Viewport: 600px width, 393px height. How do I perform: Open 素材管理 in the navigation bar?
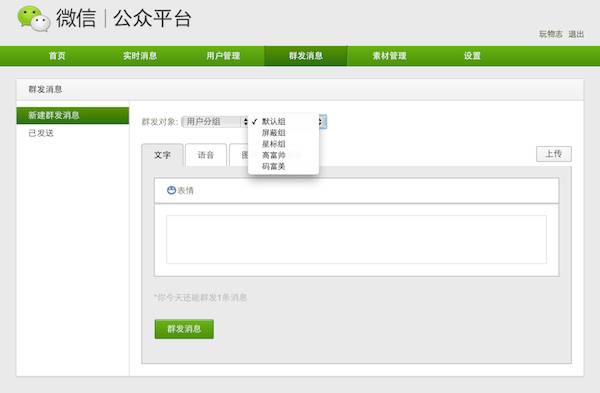tap(390, 56)
